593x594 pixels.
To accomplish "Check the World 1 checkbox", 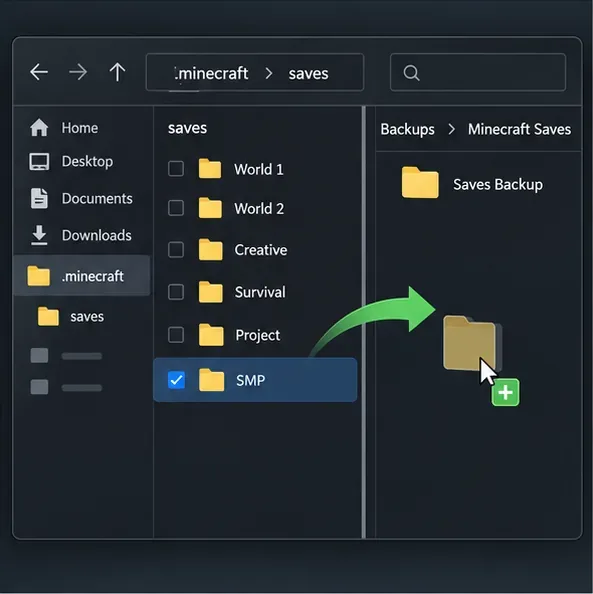I will click(x=176, y=169).
